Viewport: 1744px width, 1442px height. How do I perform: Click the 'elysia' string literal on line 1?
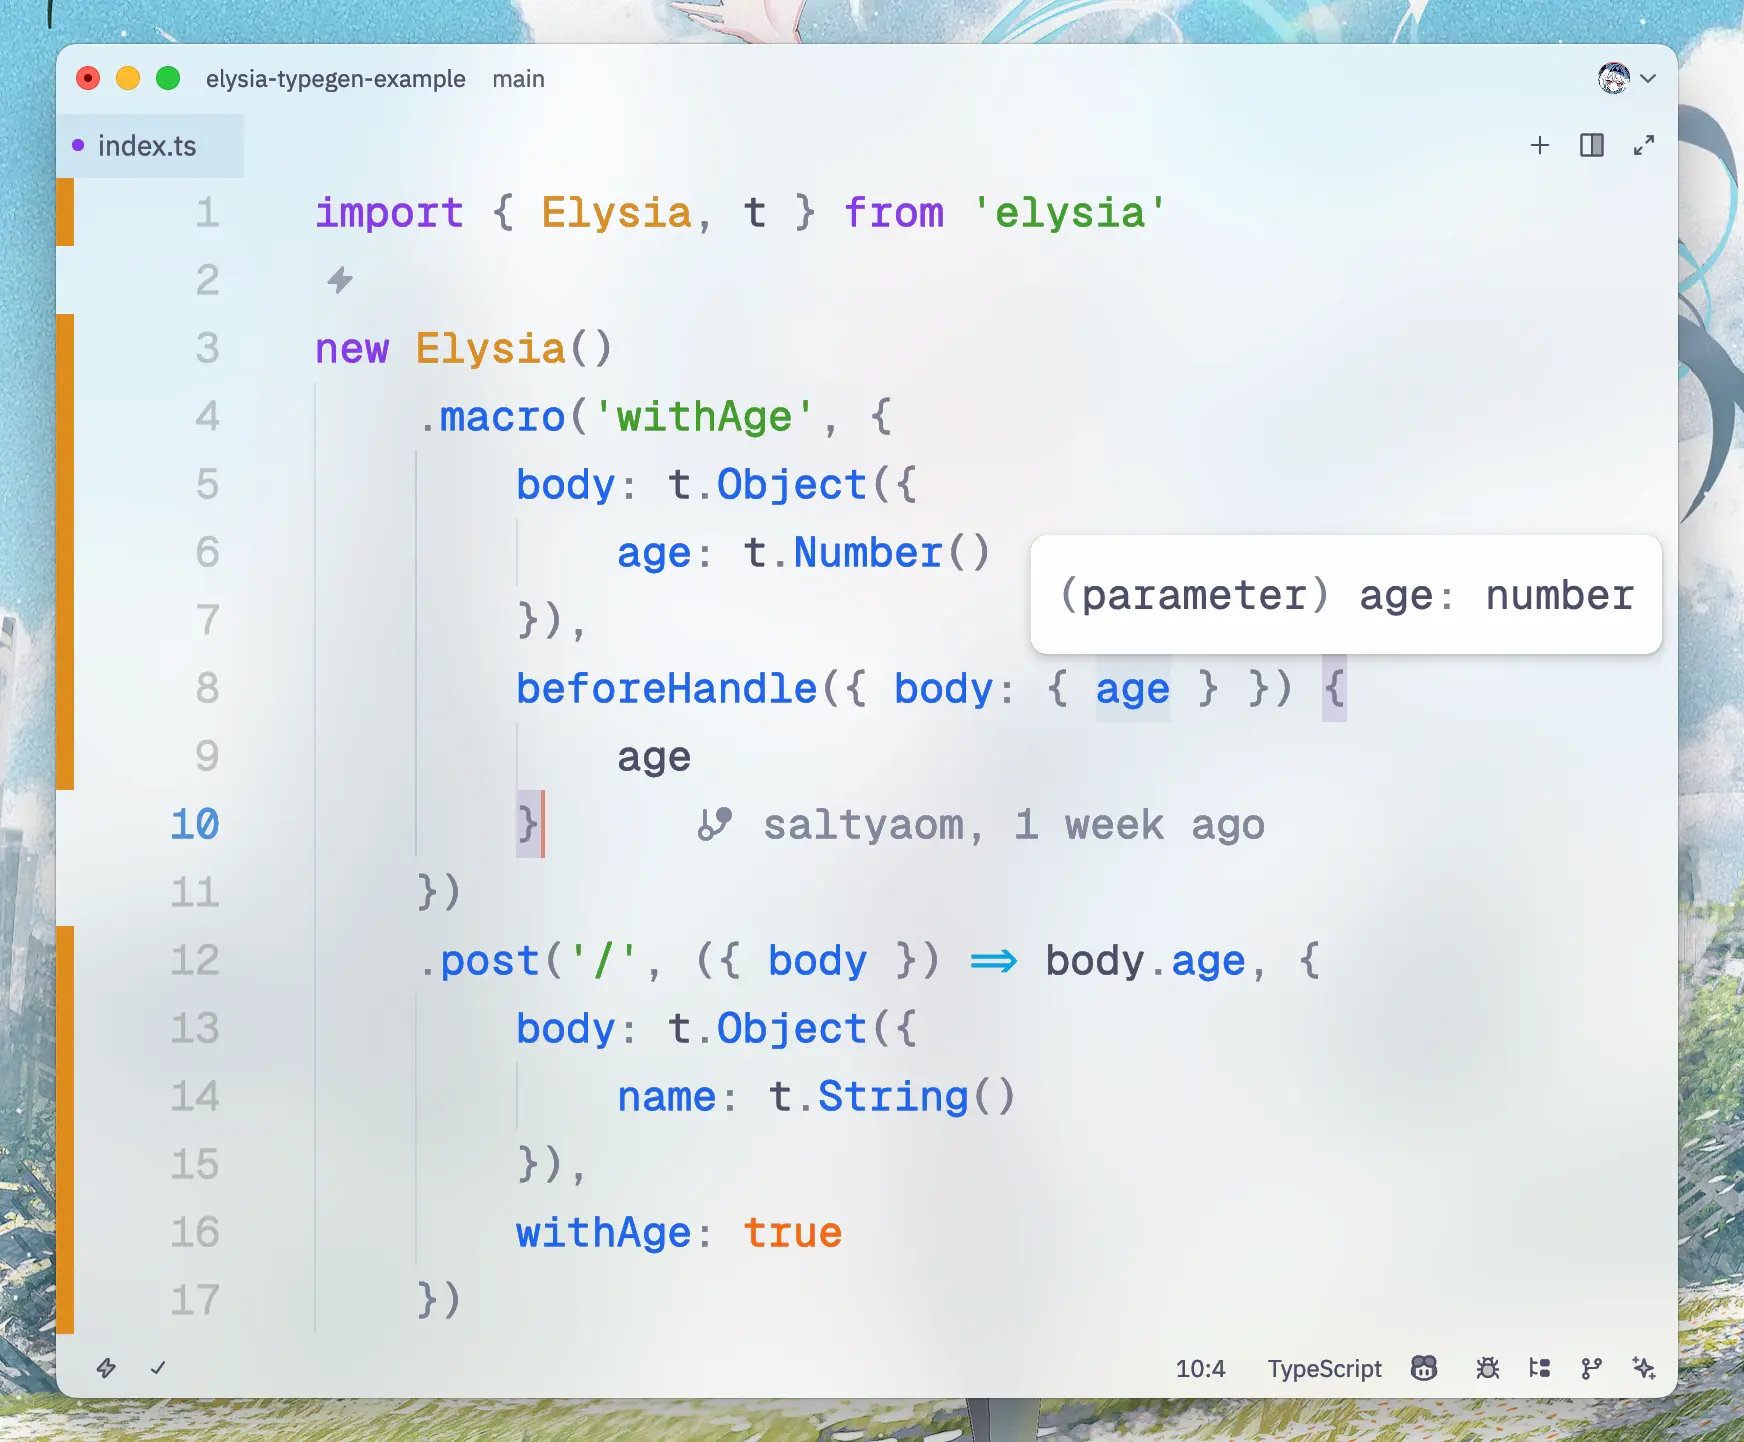[x=1070, y=213]
